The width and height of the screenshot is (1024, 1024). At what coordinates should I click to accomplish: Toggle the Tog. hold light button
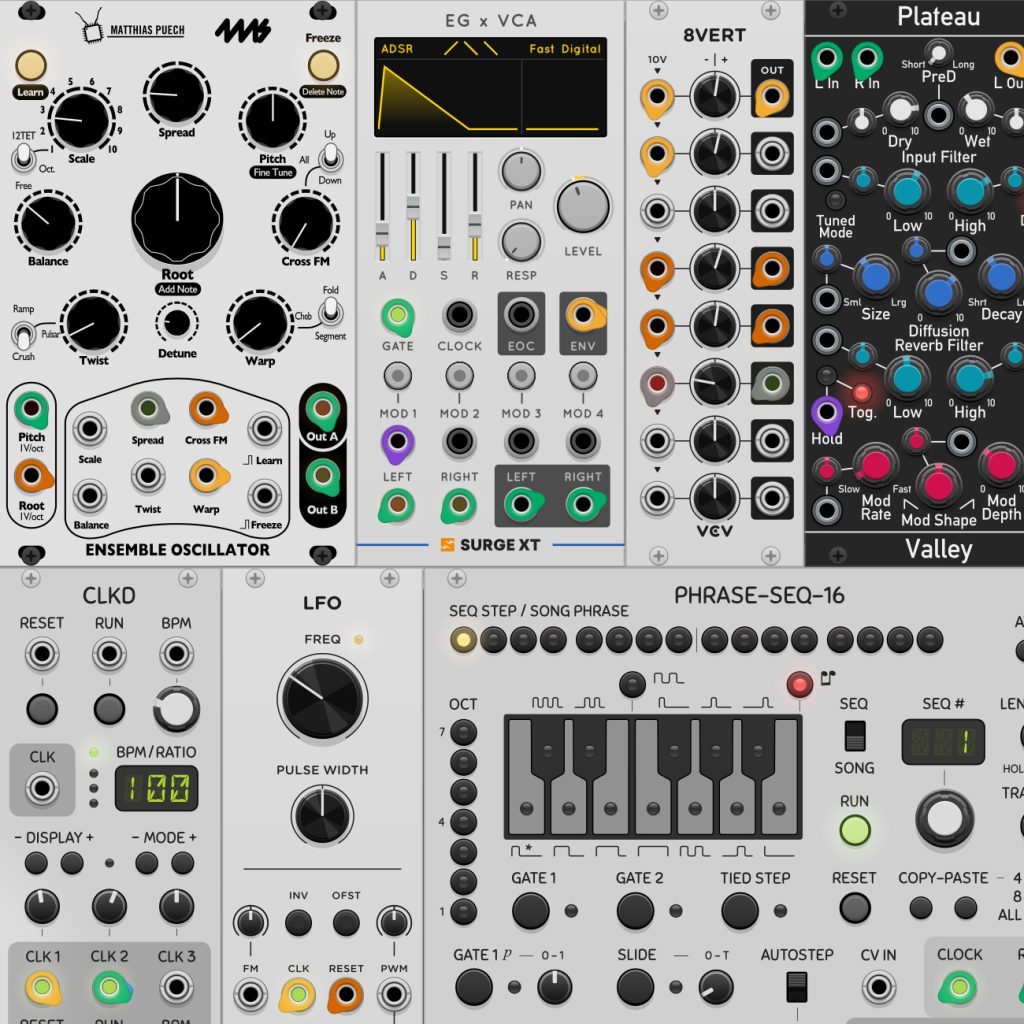coord(861,392)
